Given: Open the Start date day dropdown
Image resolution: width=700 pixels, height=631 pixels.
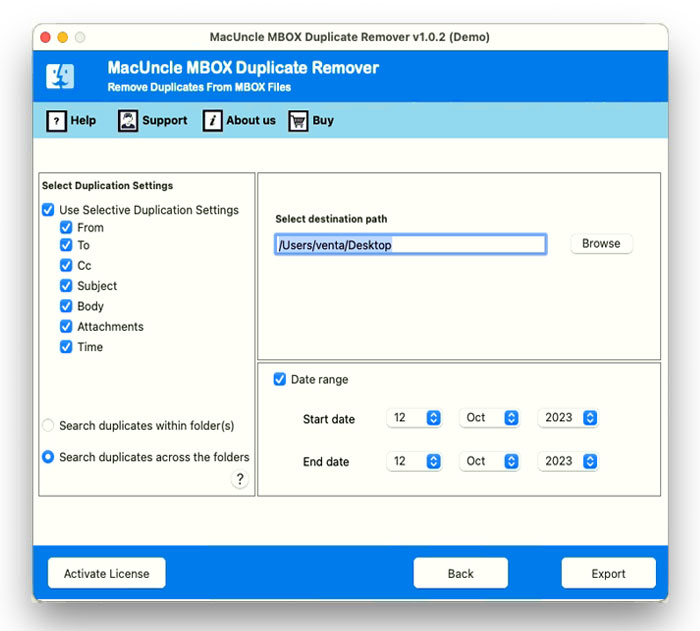Looking at the screenshot, I should click(x=414, y=418).
